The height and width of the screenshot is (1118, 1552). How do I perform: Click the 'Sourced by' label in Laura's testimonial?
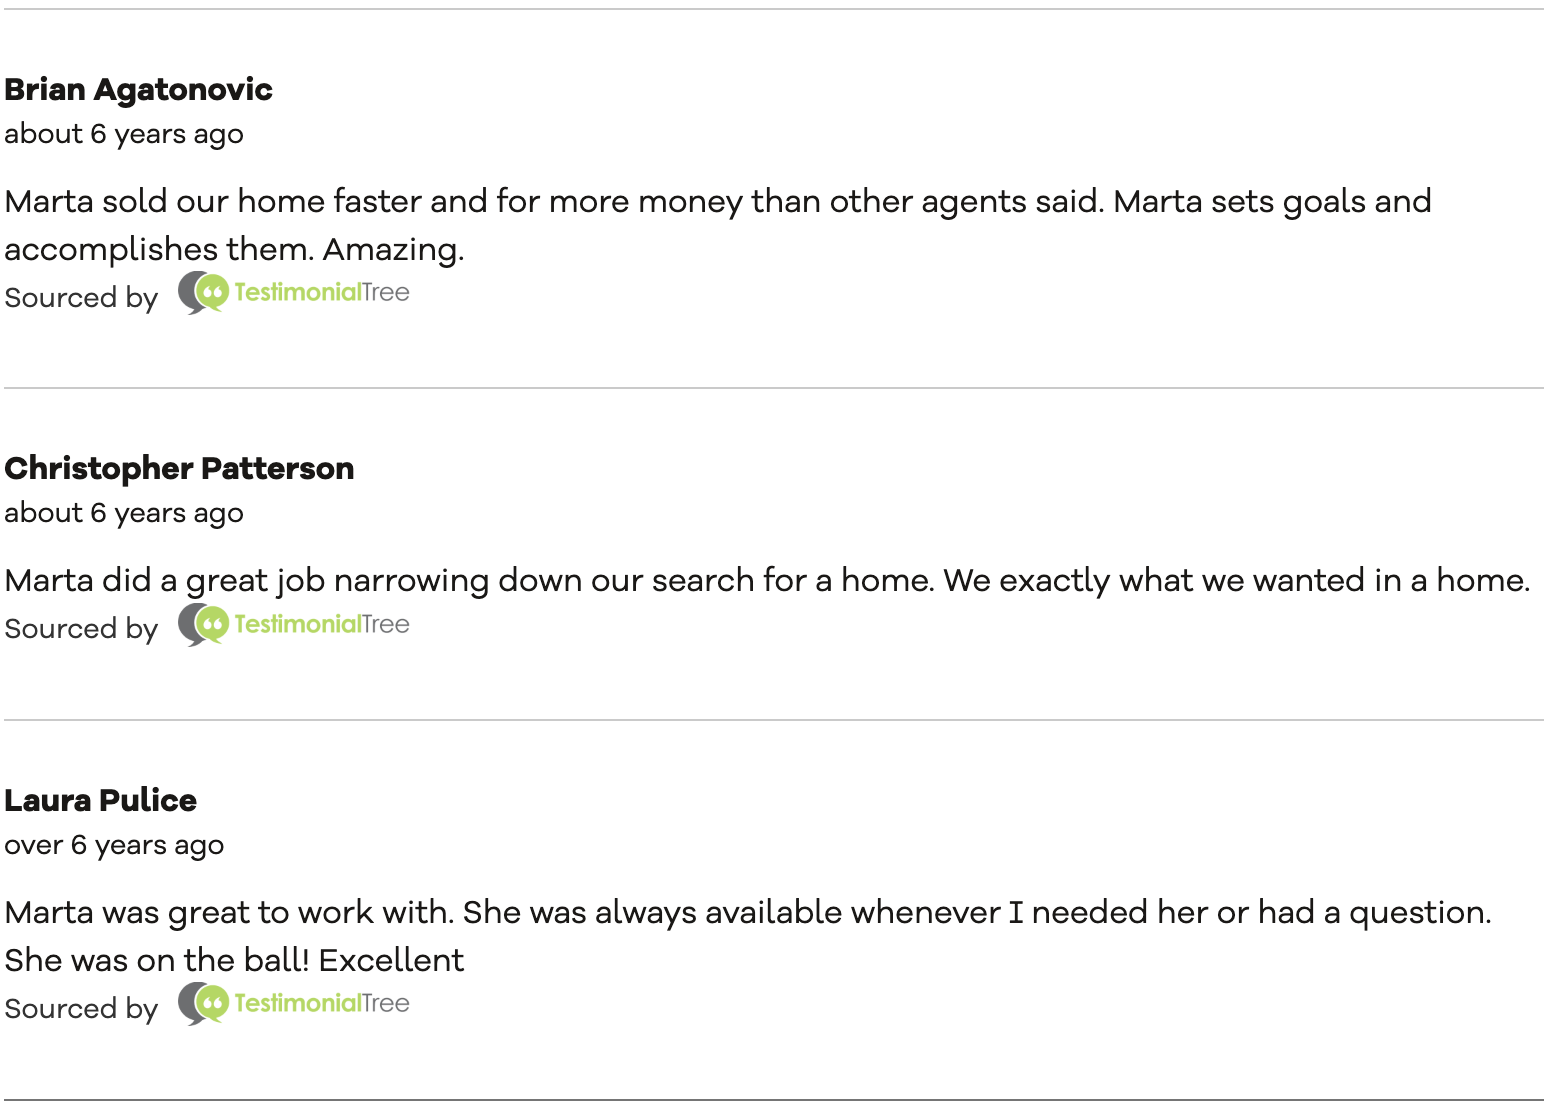point(81,1008)
